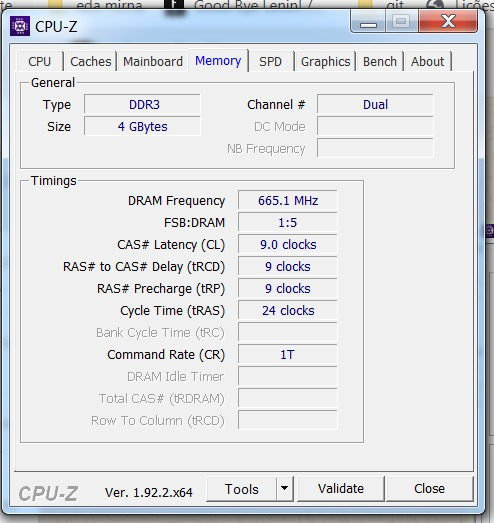Click the empty DC Mode field
Image resolution: width=494 pixels, height=523 pixels.
point(375,127)
